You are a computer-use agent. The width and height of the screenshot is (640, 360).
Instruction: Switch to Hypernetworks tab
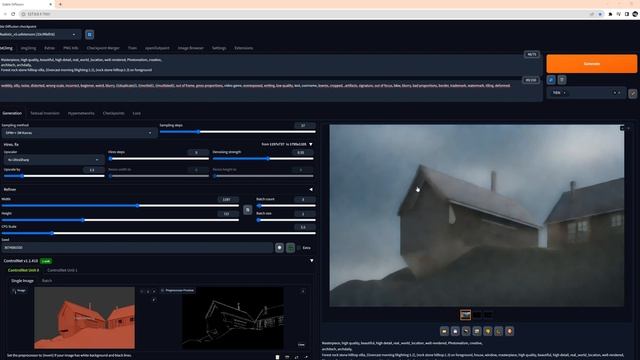tap(81, 113)
